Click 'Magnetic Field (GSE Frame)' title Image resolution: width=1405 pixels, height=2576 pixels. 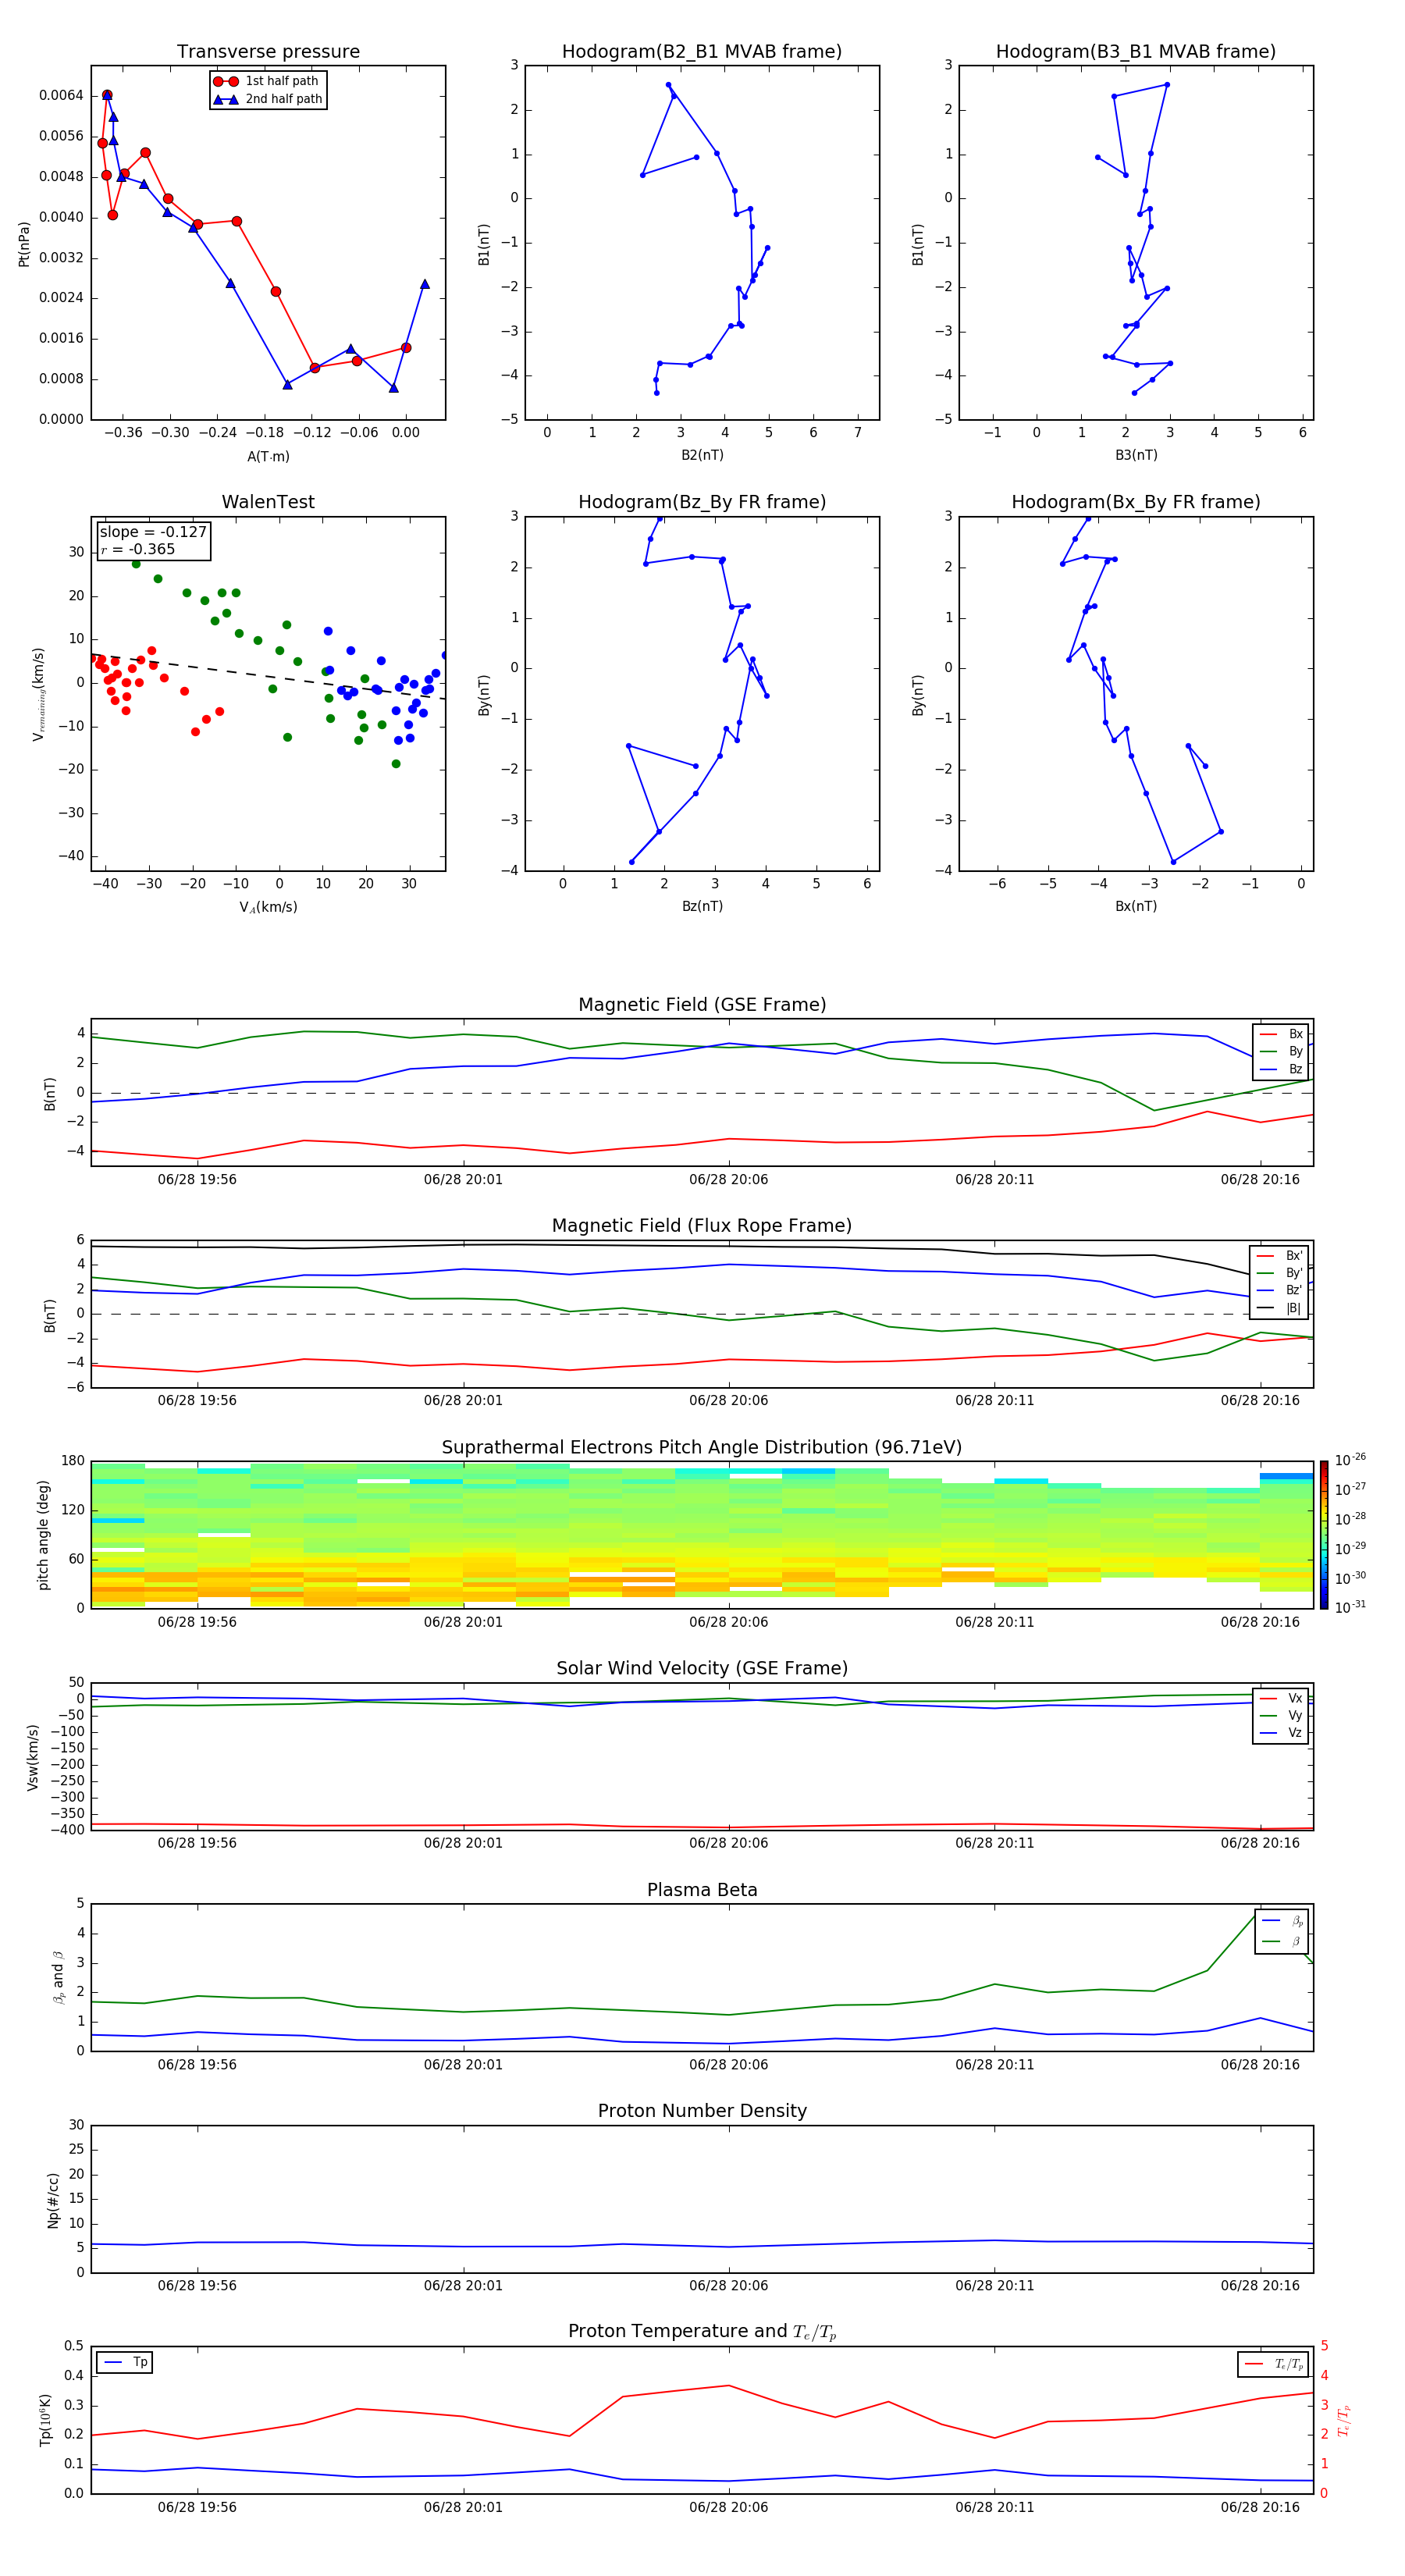point(702,1005)
